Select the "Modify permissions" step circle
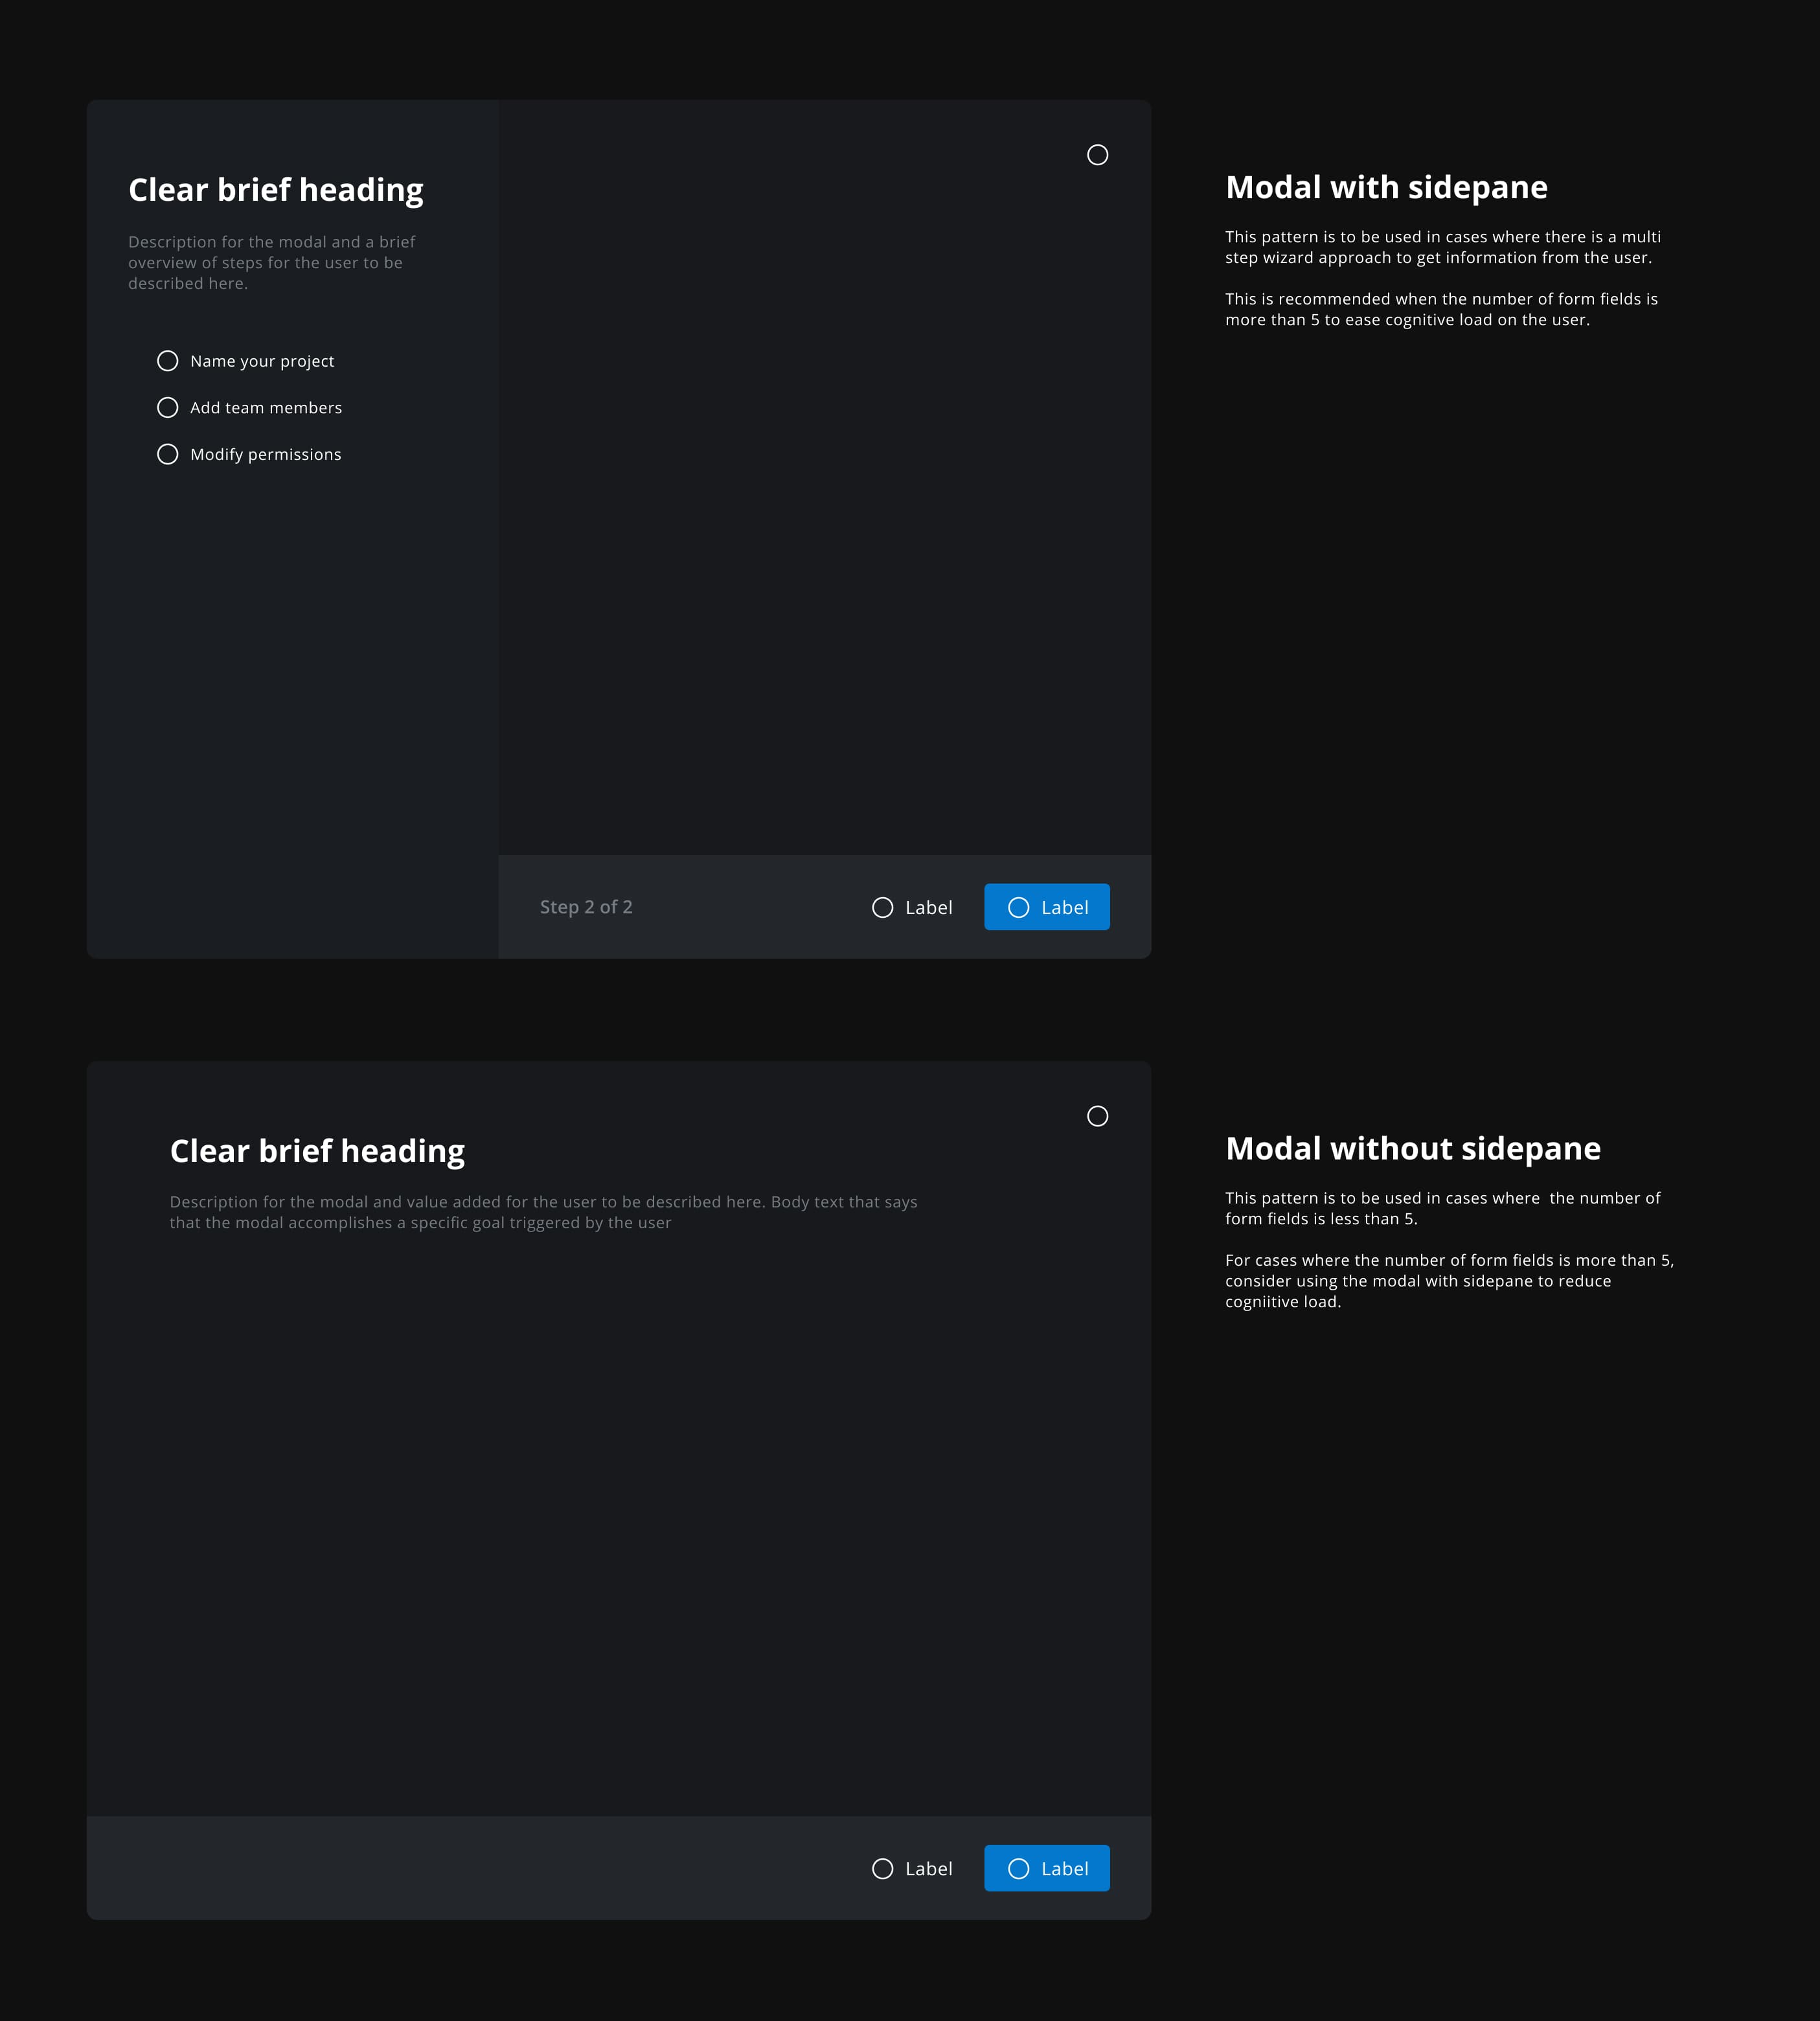 pos(168,454)
